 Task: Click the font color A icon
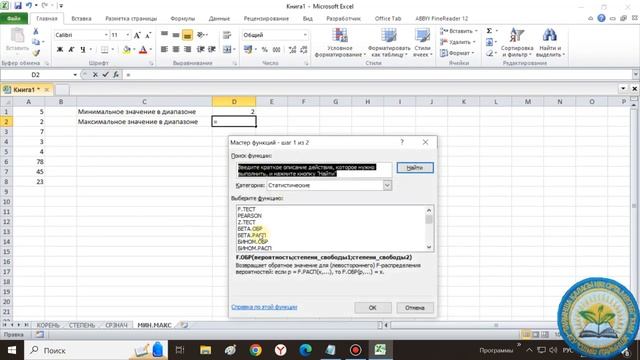(x=143, y=49)
